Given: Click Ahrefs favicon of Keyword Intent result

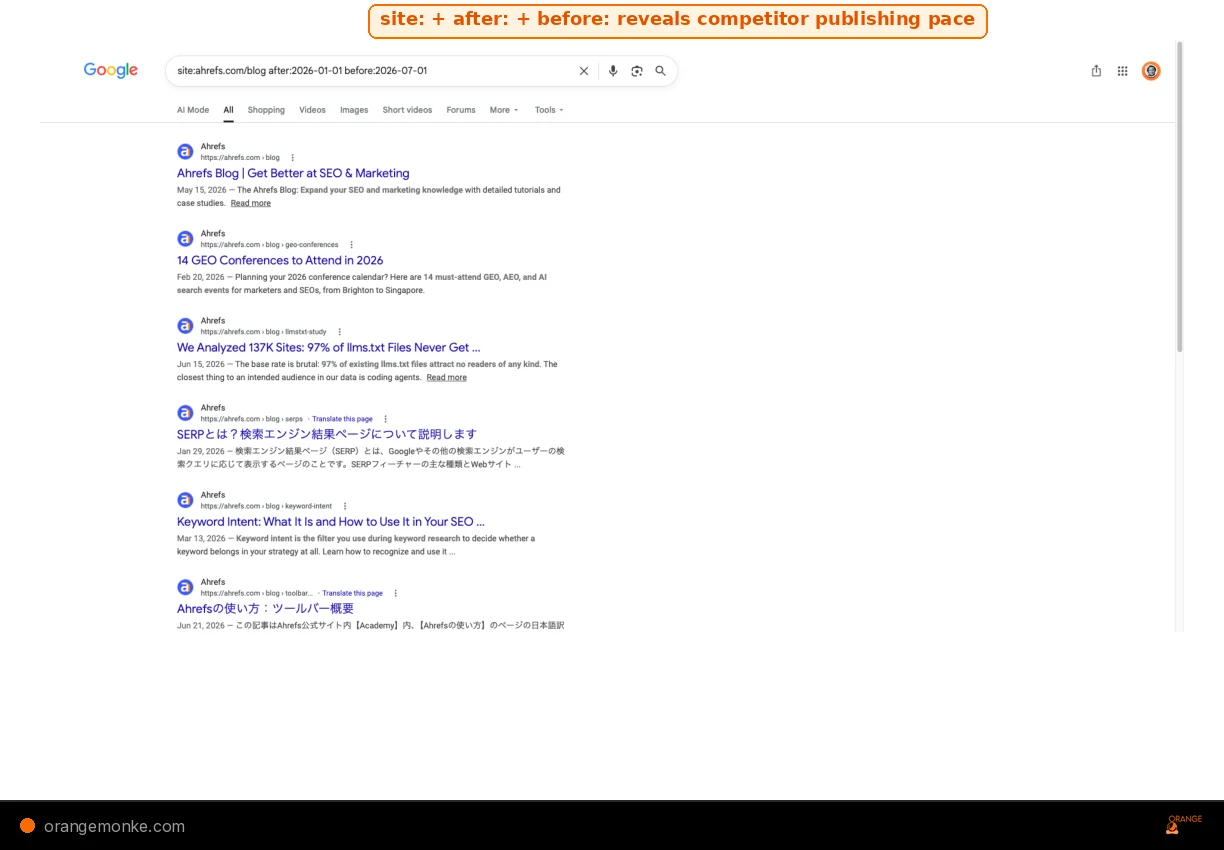Looking at the screenshot, I should [185, 500].
